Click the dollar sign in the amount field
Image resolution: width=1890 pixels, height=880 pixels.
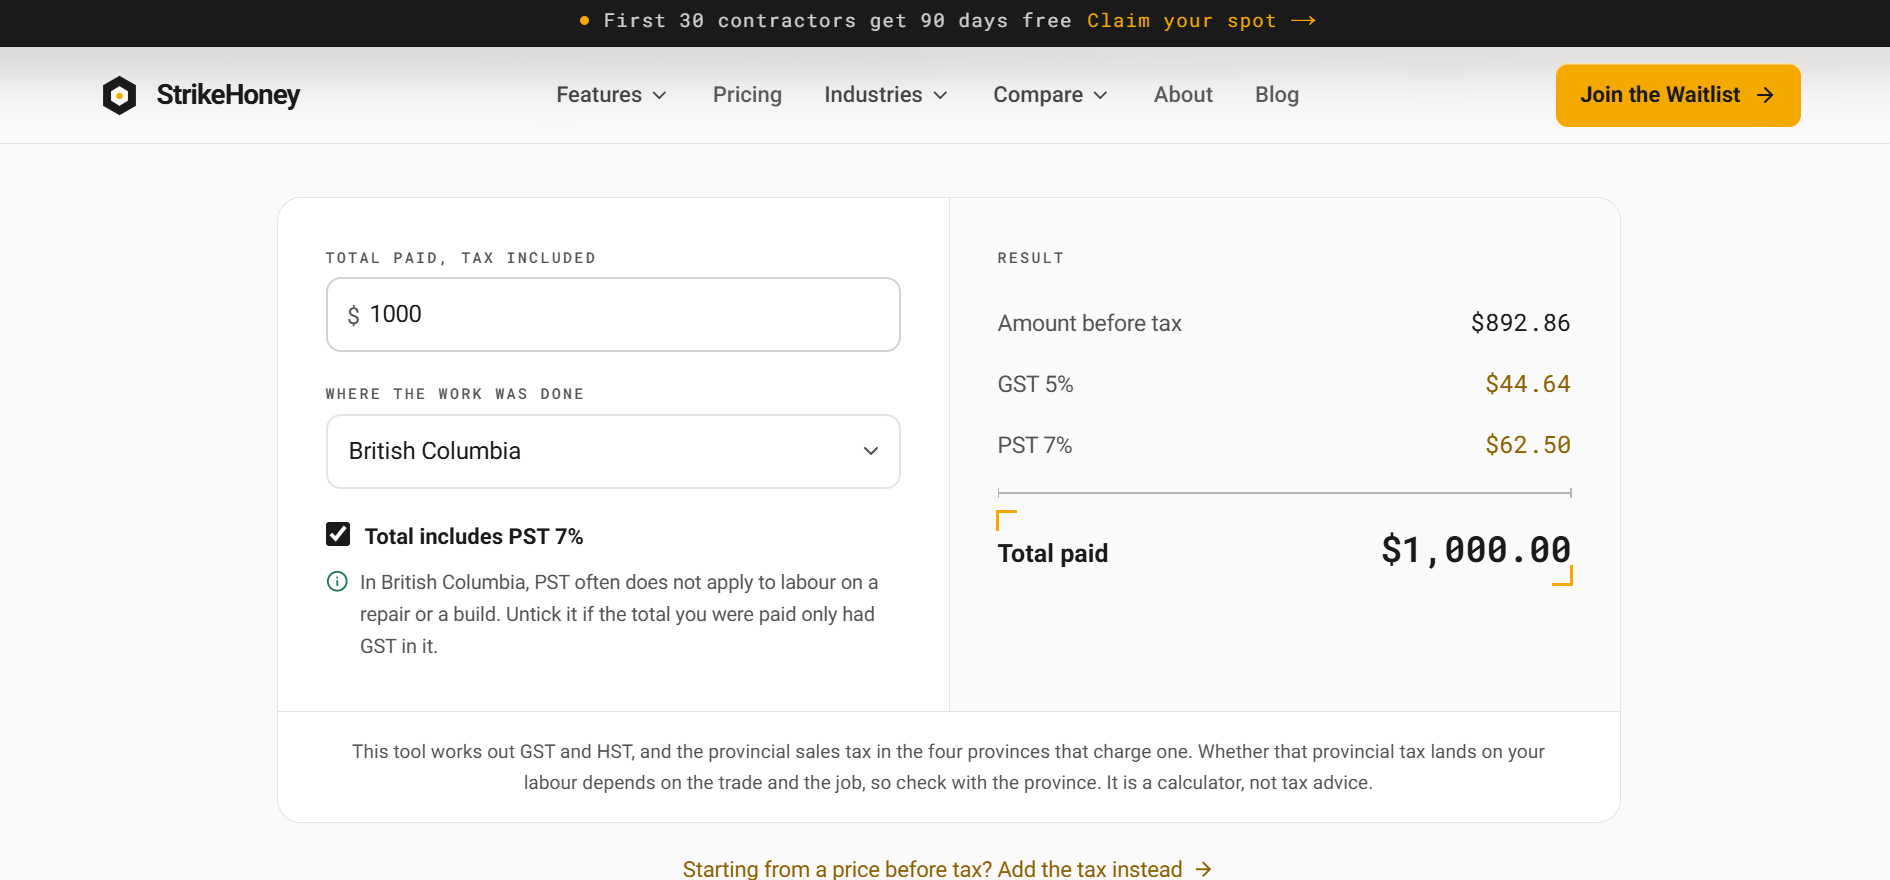353,315
